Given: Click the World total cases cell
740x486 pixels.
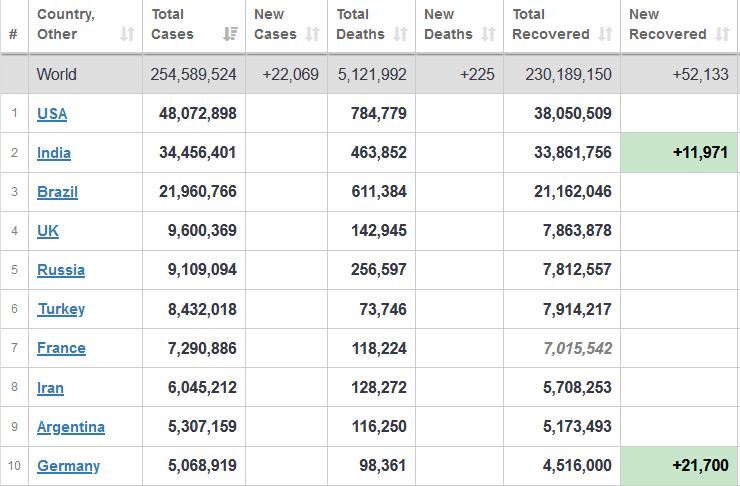Looking at the screenshot, I should pyautogui.click(x=193, y=74).
